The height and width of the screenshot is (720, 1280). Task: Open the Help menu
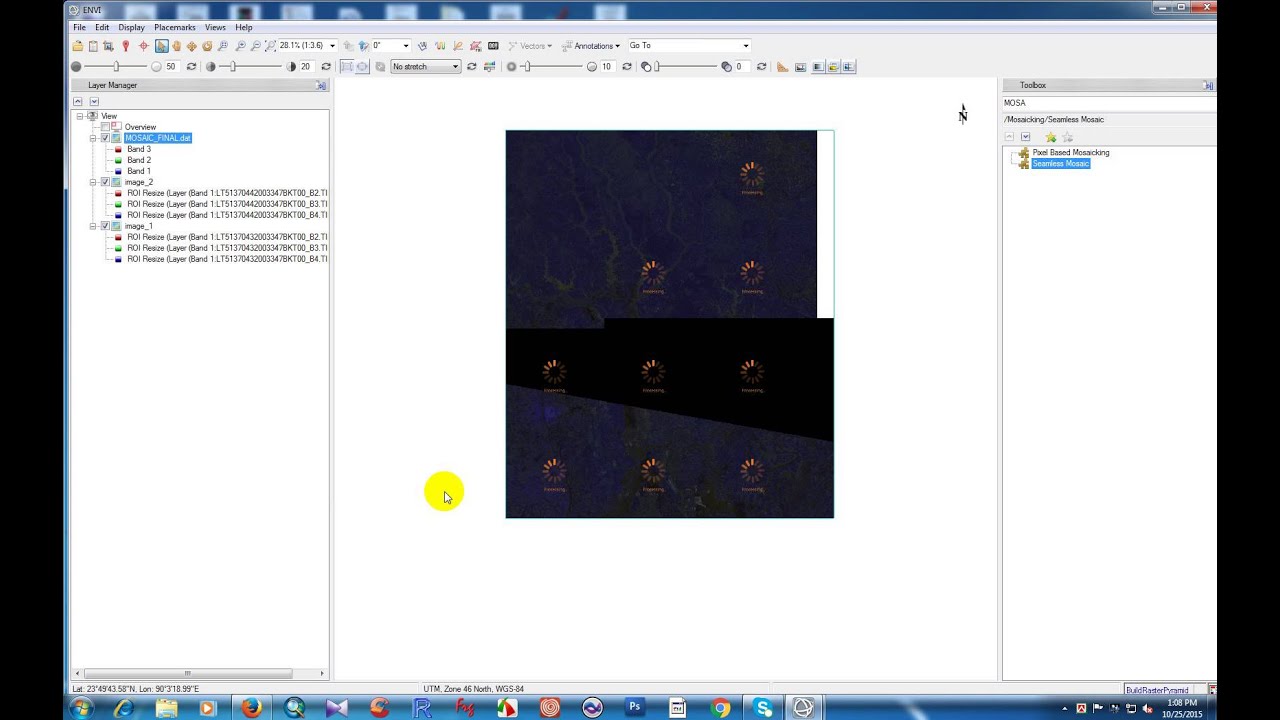coord(244,27)
